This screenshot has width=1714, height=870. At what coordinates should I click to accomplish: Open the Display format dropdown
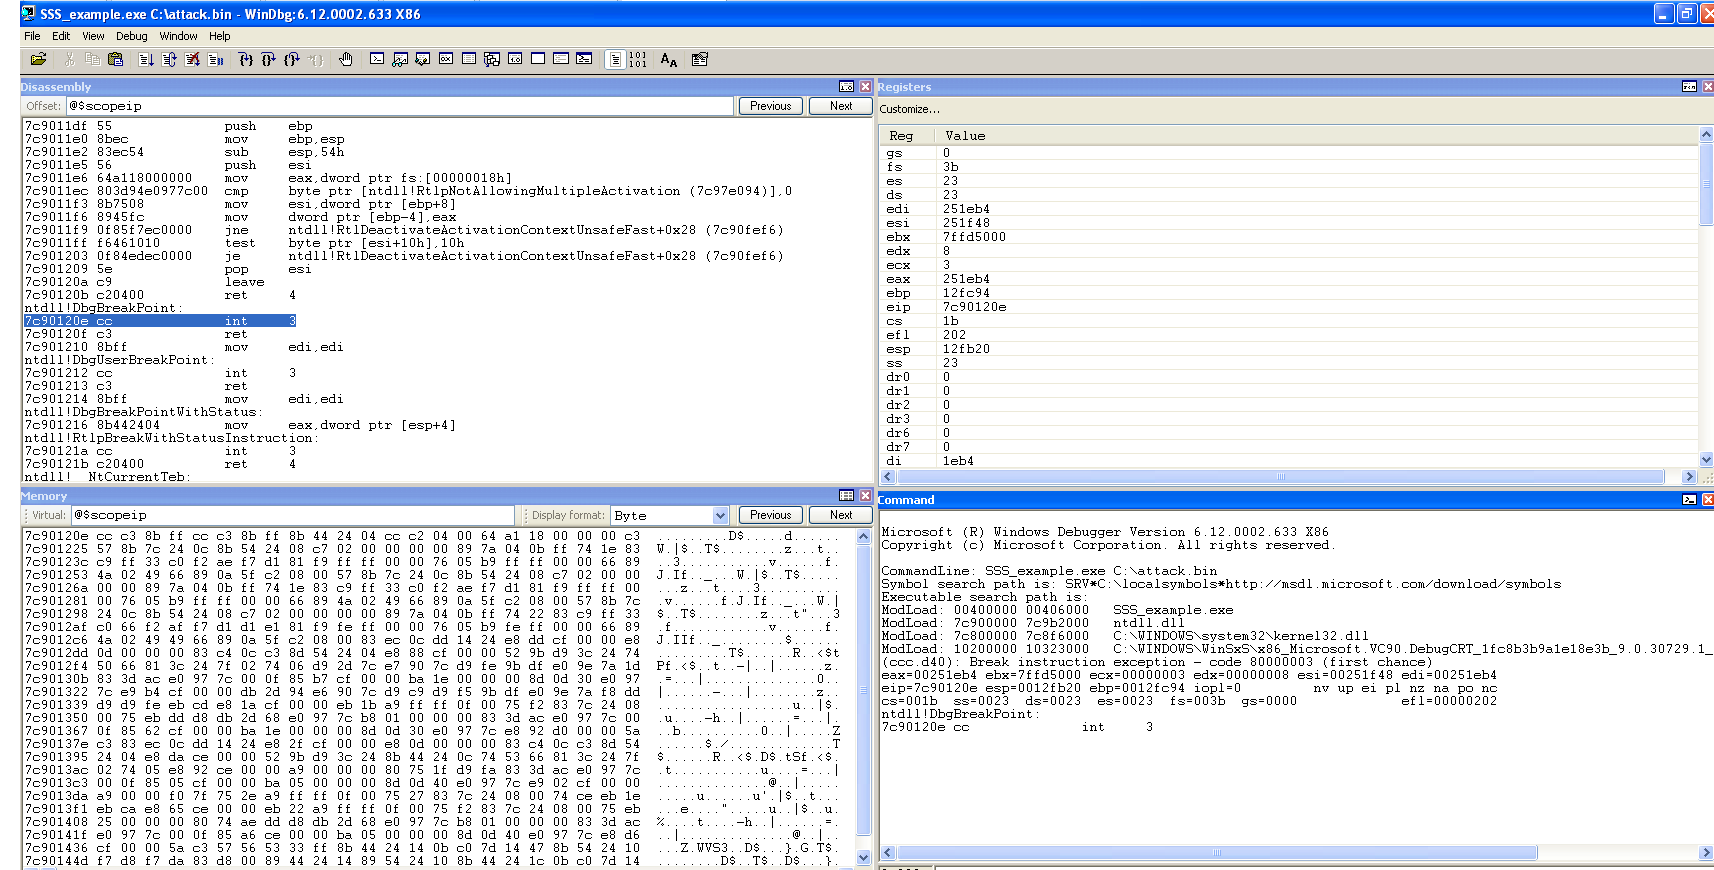pos(720,515)
